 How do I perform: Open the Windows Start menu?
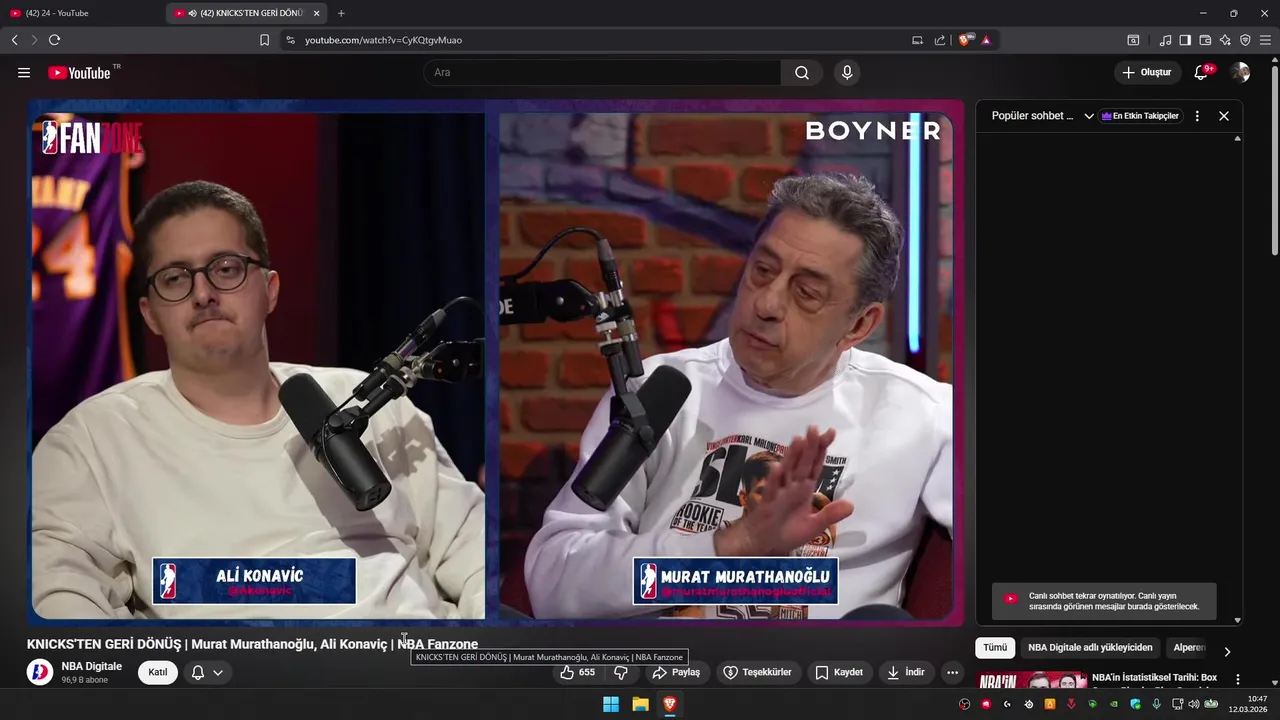click(x=611, y=704)
